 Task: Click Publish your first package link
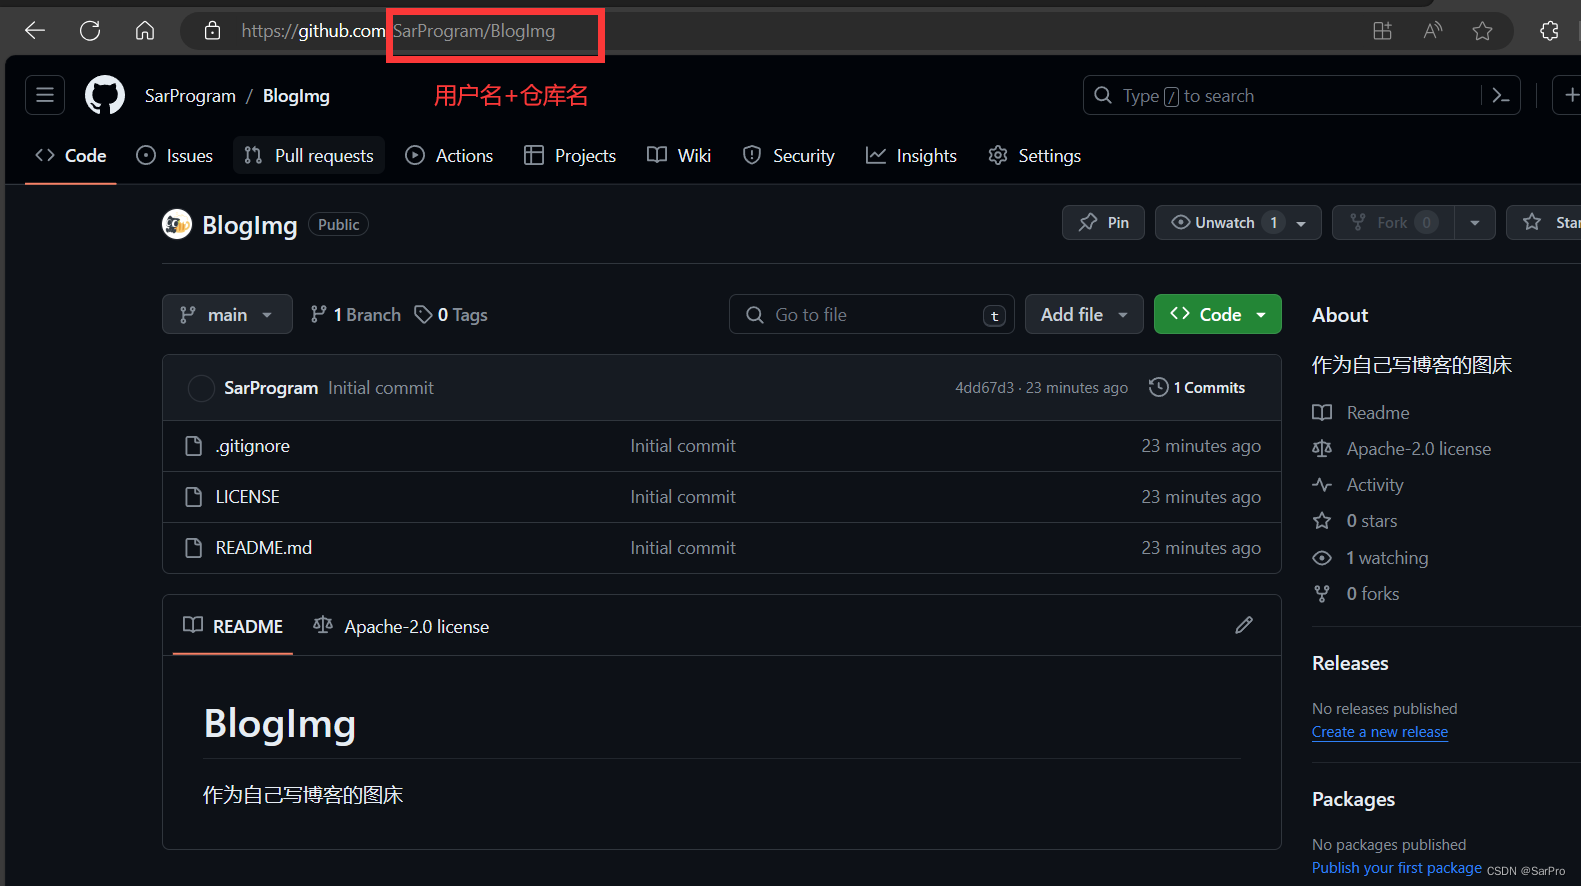(1397, 868)
